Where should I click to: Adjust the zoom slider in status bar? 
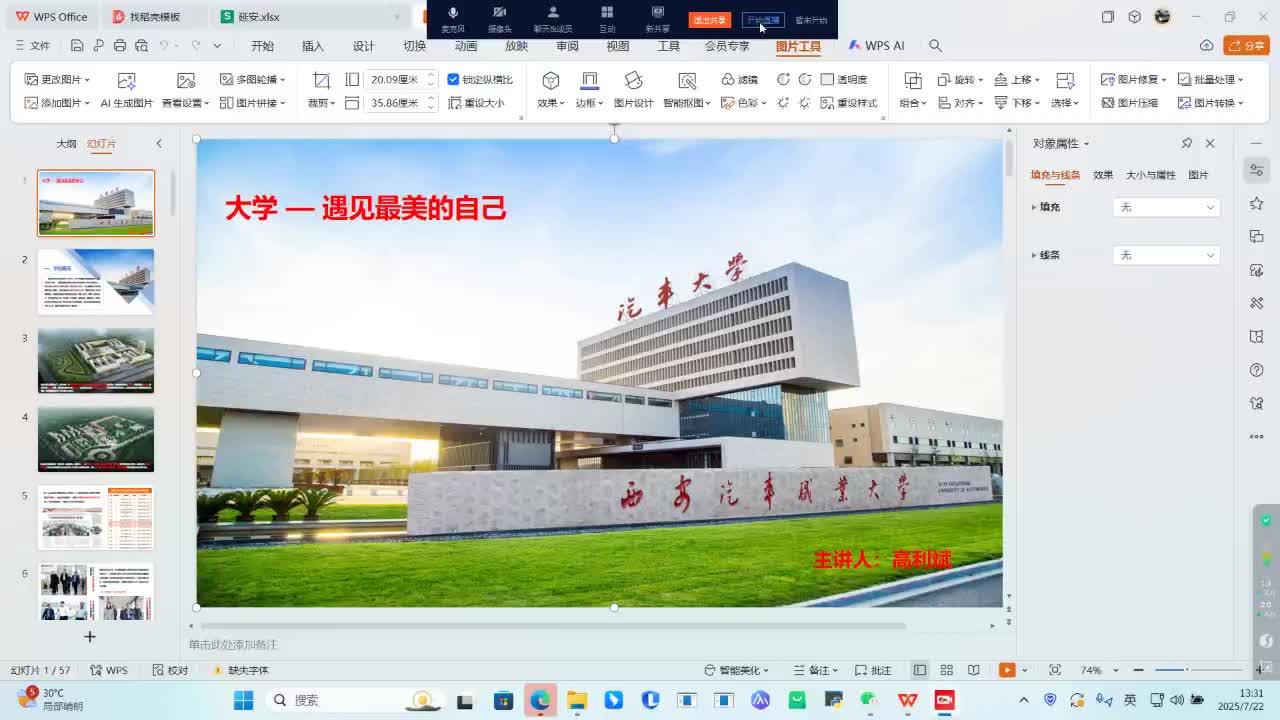pyautogui.click(x=1186, y=670)
